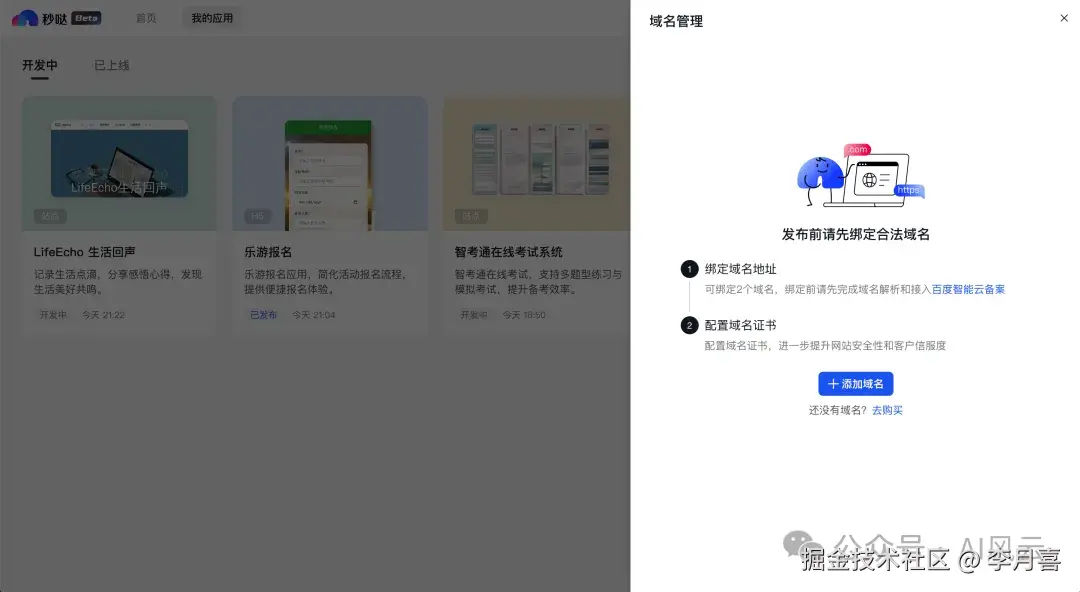
Task: Click step 1 icon 绑定域名地址
Action: [x=689, y=268]
